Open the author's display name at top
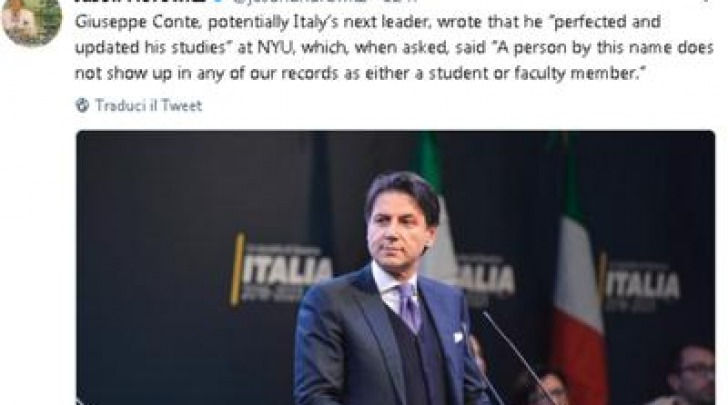This screenshot has height=405, width=728. point(140,1)
